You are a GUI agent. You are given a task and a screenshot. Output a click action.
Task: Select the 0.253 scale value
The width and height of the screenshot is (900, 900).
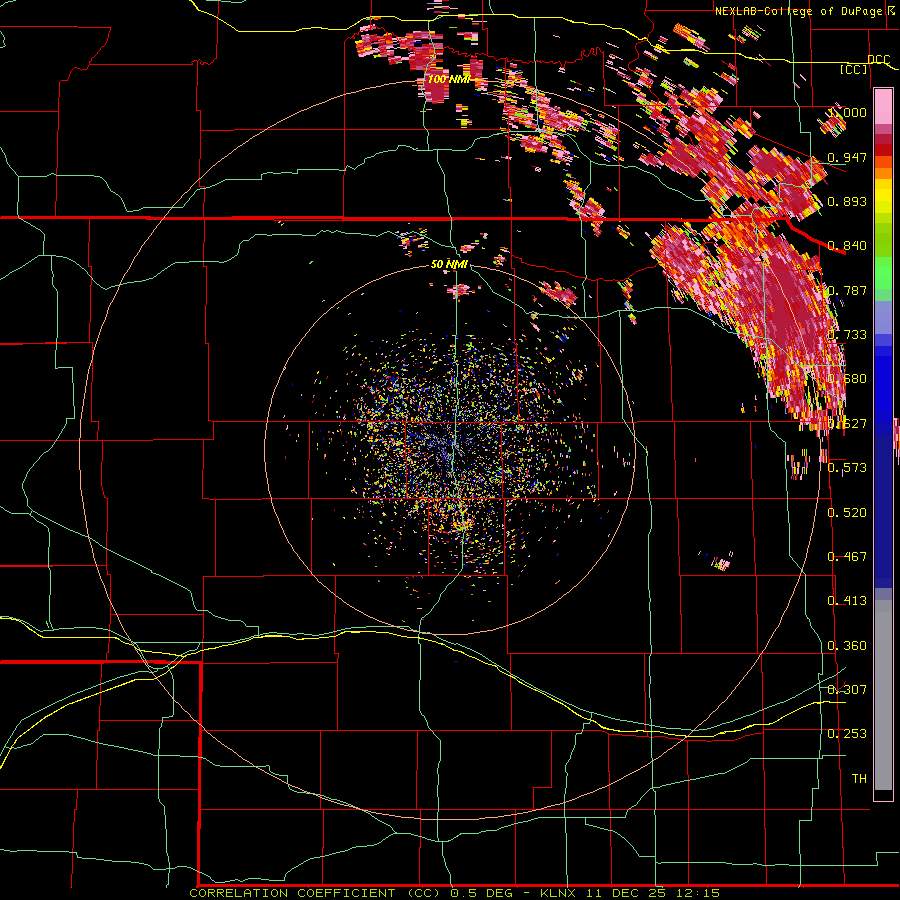click(x=847, y=734)
